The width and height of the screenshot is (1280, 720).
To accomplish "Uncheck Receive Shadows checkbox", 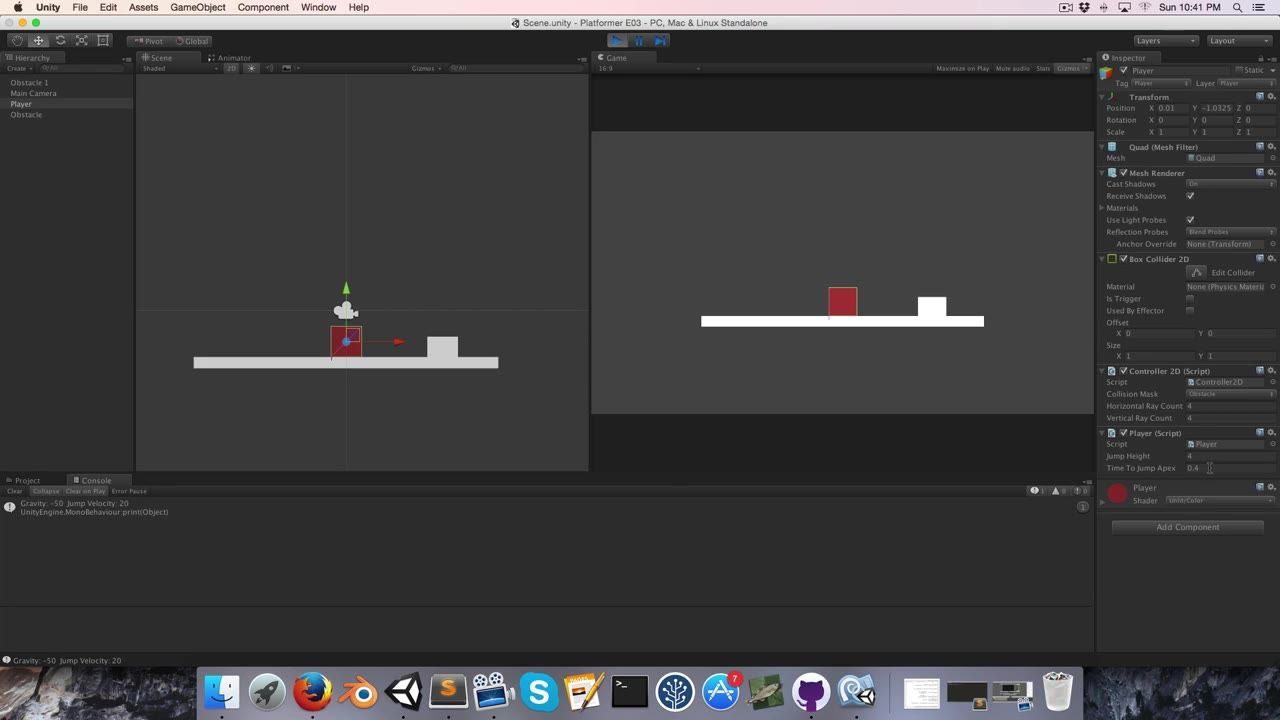I will coord(1190,196).
